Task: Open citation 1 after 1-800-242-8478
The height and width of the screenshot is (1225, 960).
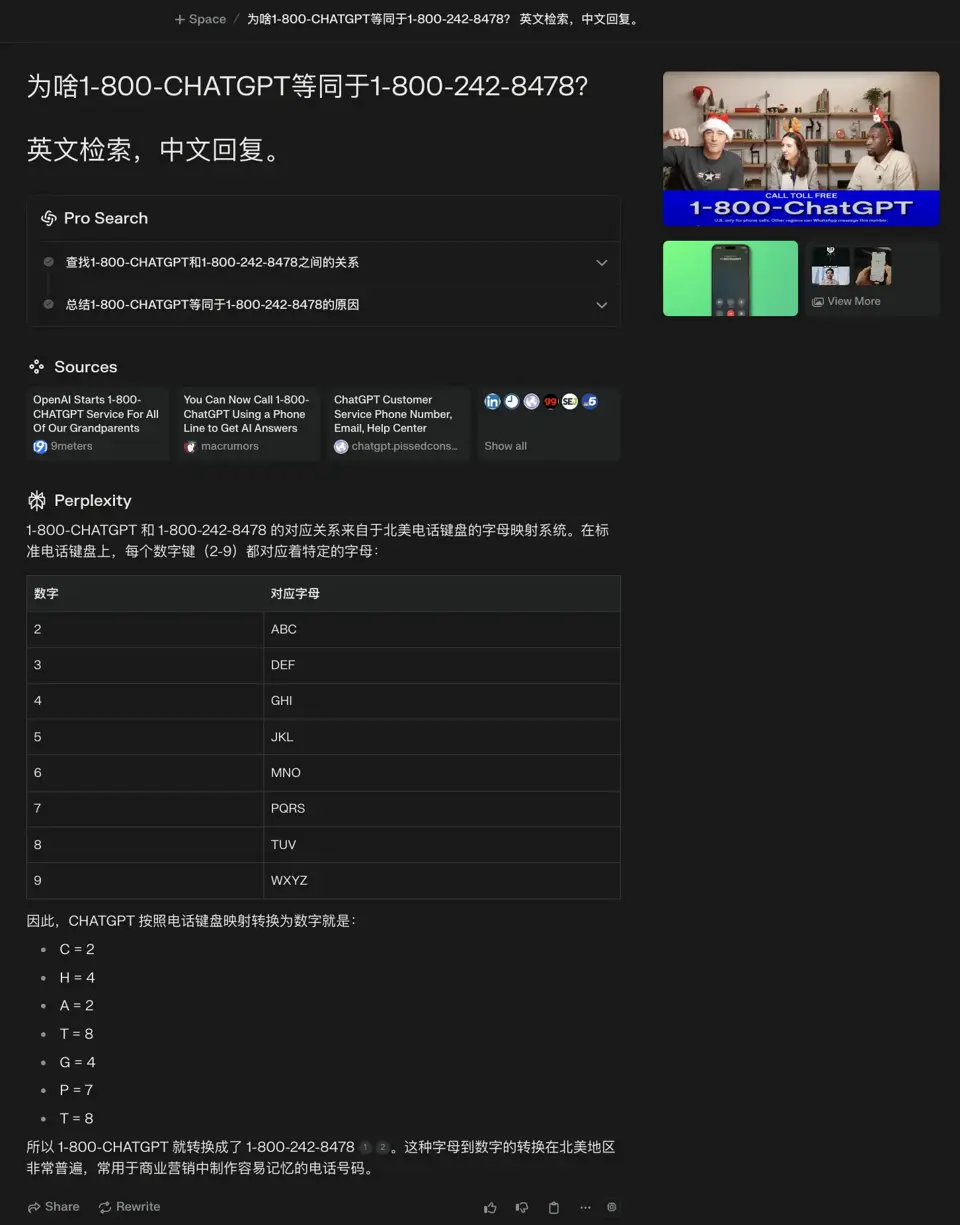Action: [365, 1147]
